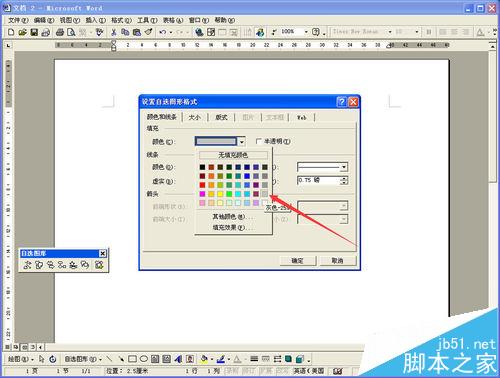
Task: Switch to the Web tab
Action: click(x=302, y=117)
